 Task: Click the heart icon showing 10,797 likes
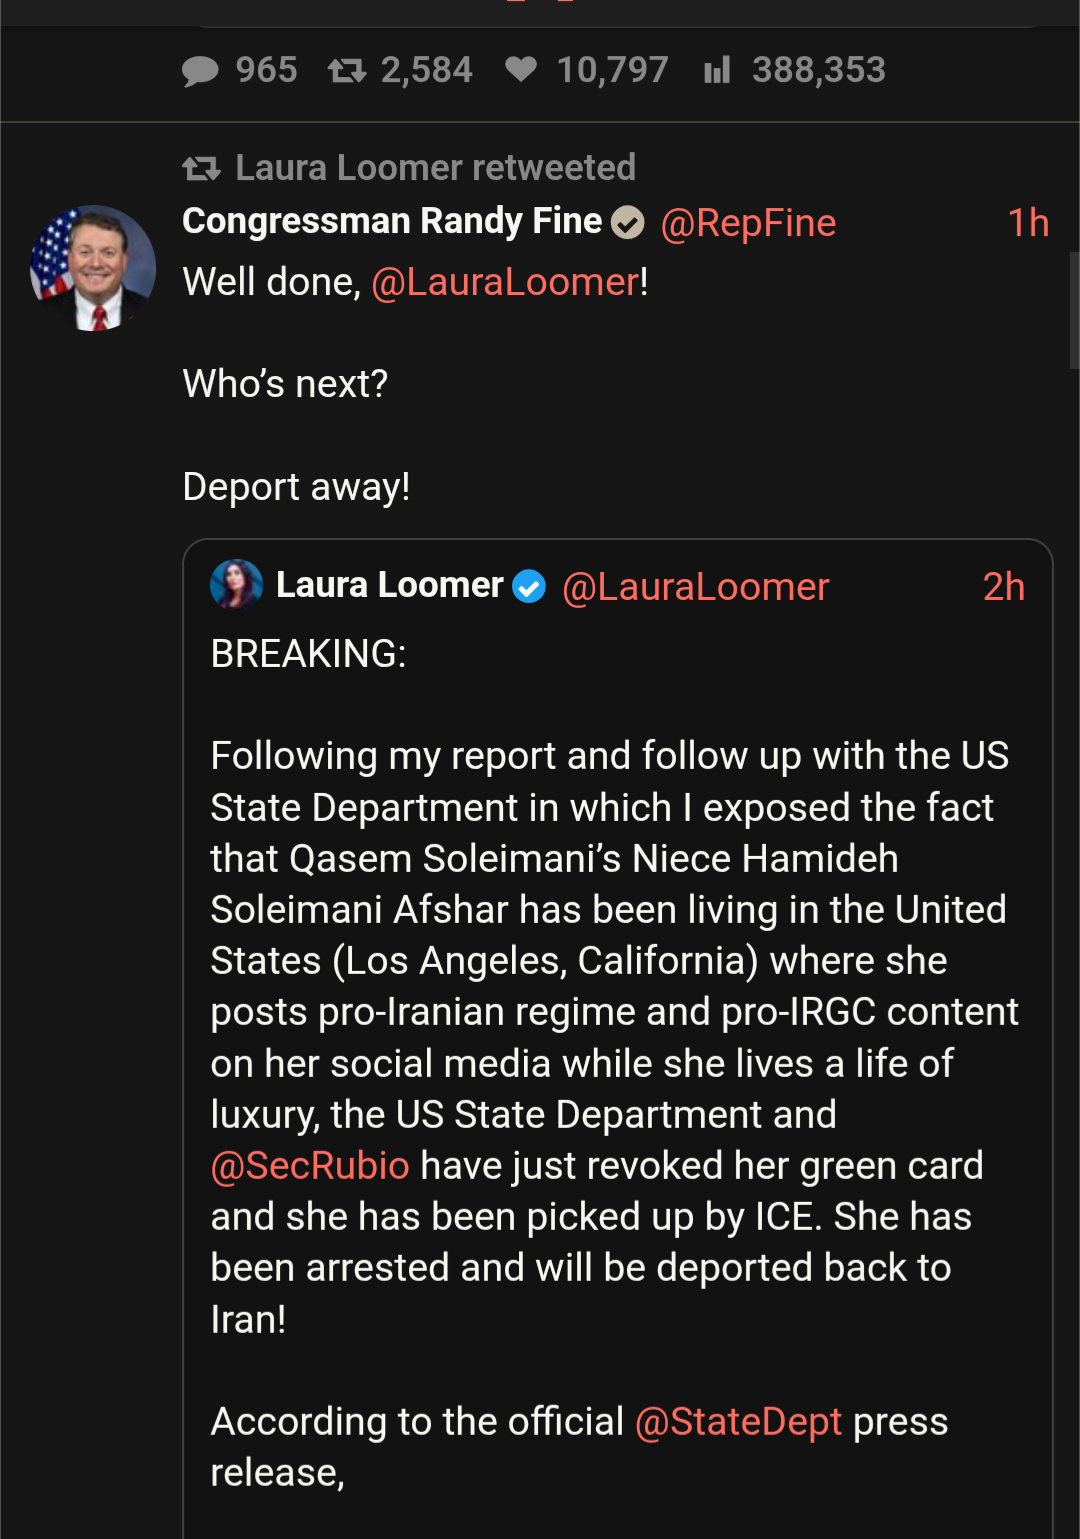tap(521, 69)
